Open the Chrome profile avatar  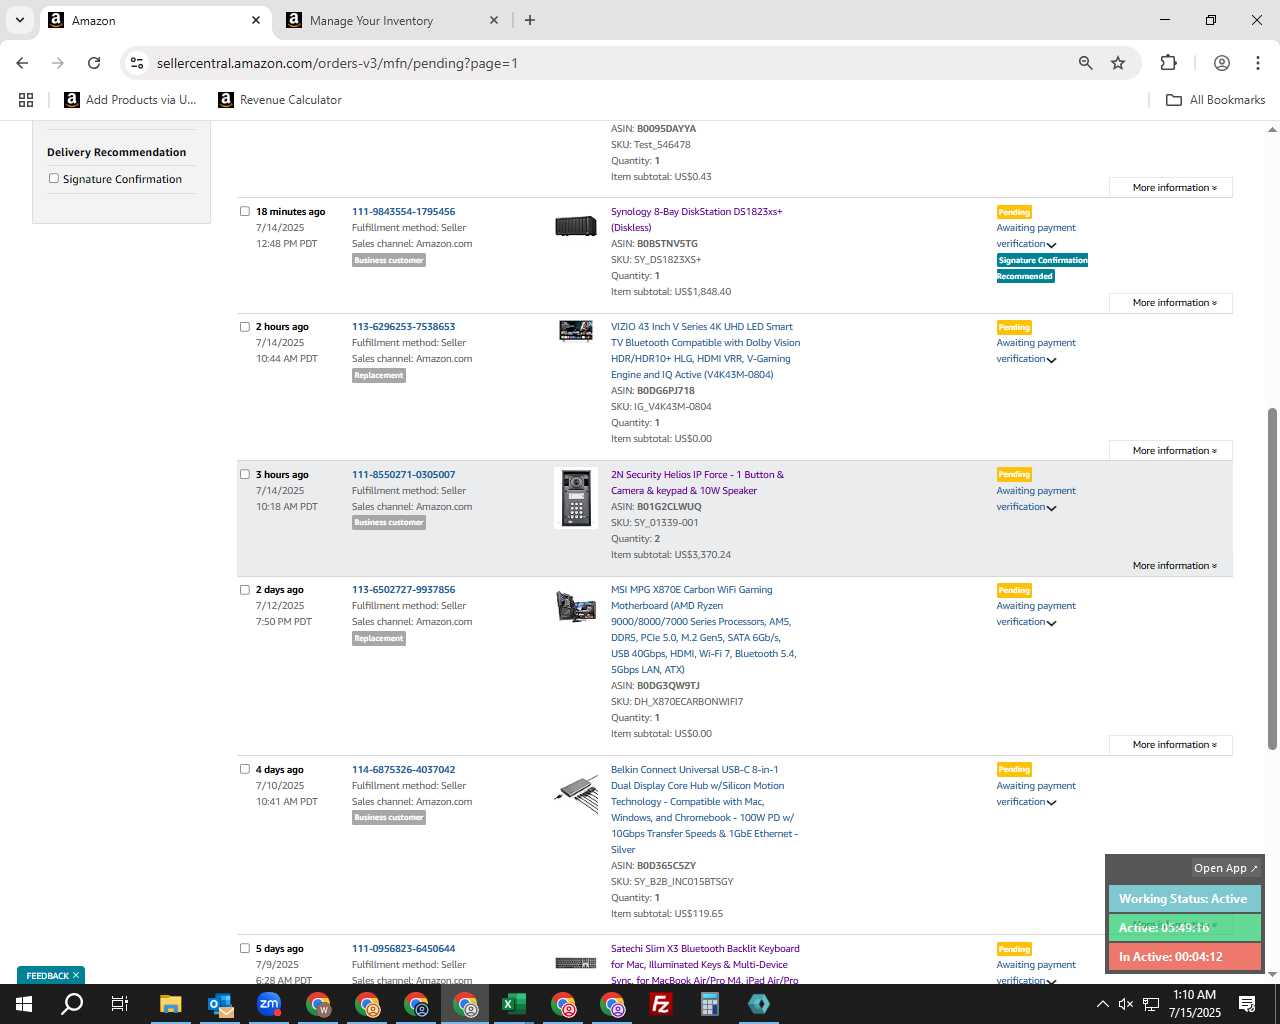[x=1221, y=63]
